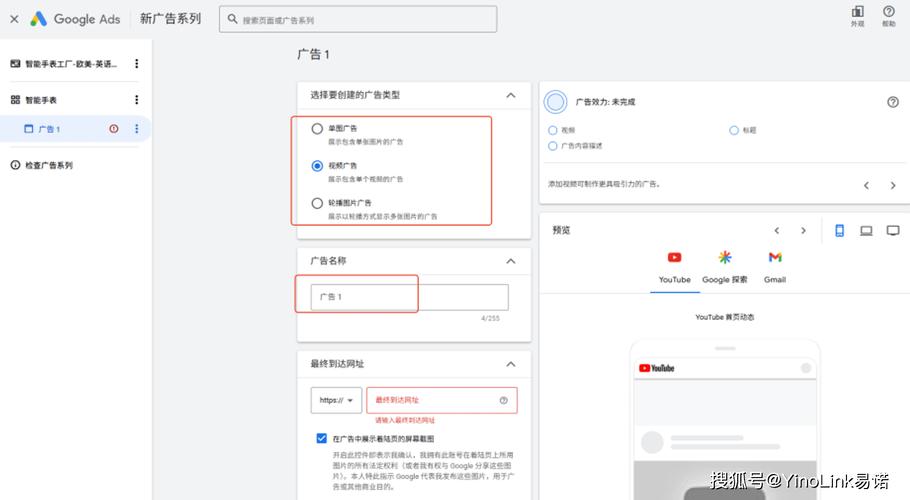Switch preview to the mobile phone device
Viewport: 910px width, 500px height.
[839, 231]
